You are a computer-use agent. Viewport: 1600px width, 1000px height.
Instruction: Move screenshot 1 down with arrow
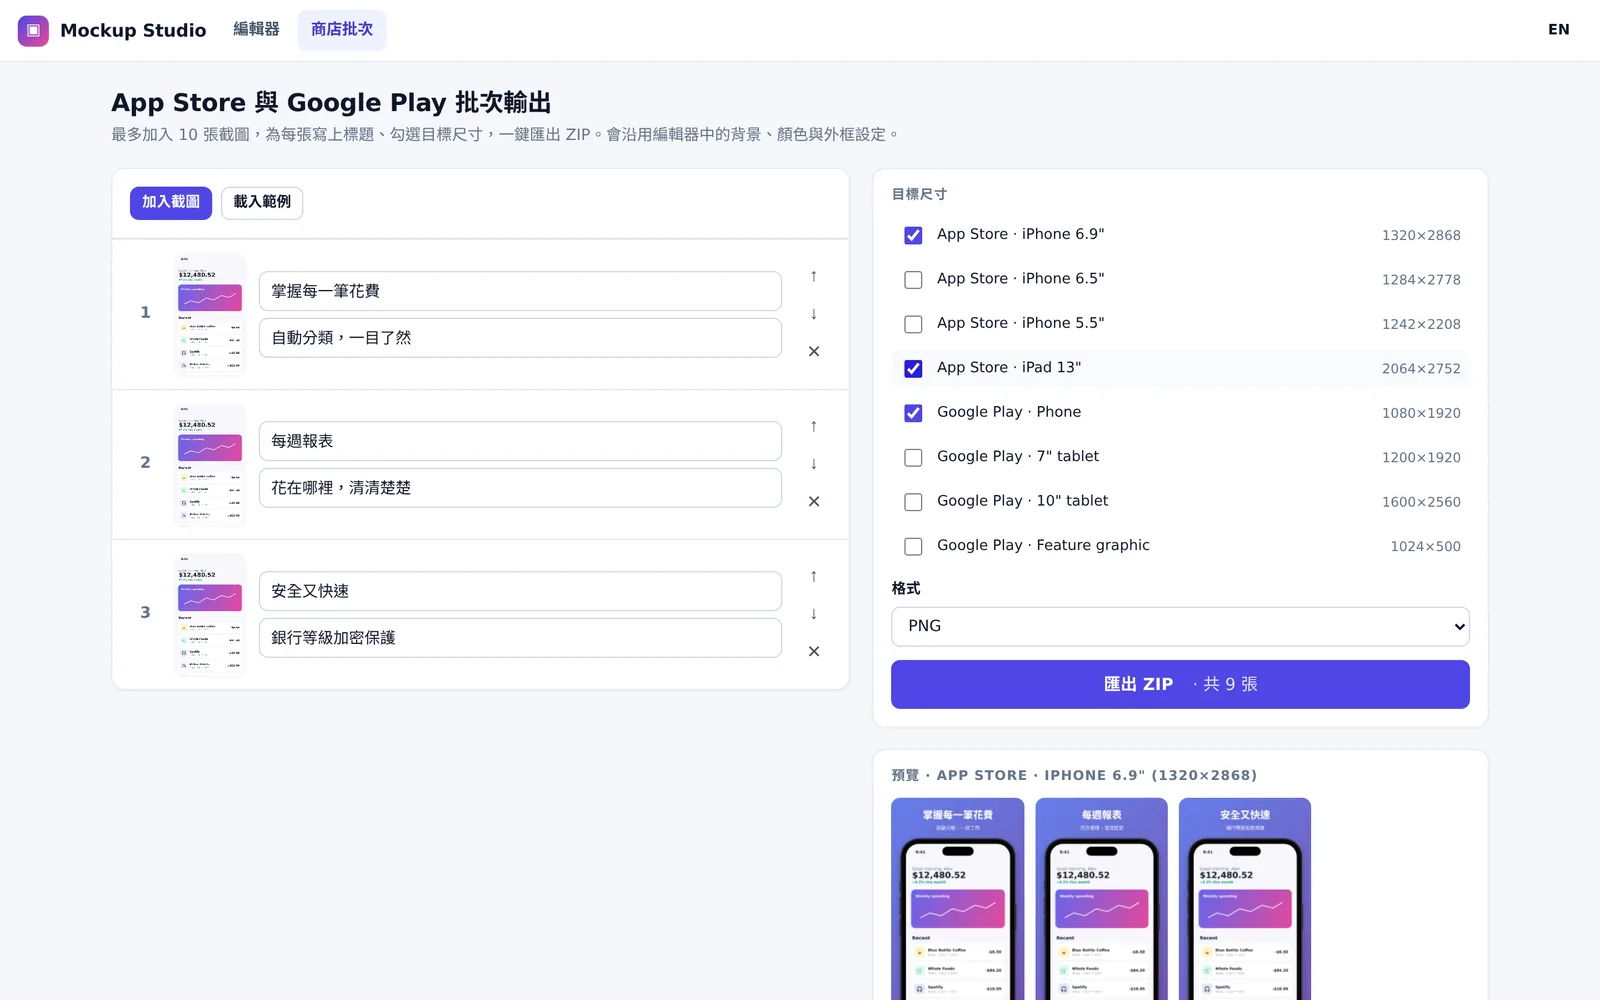tap(814, 314)
